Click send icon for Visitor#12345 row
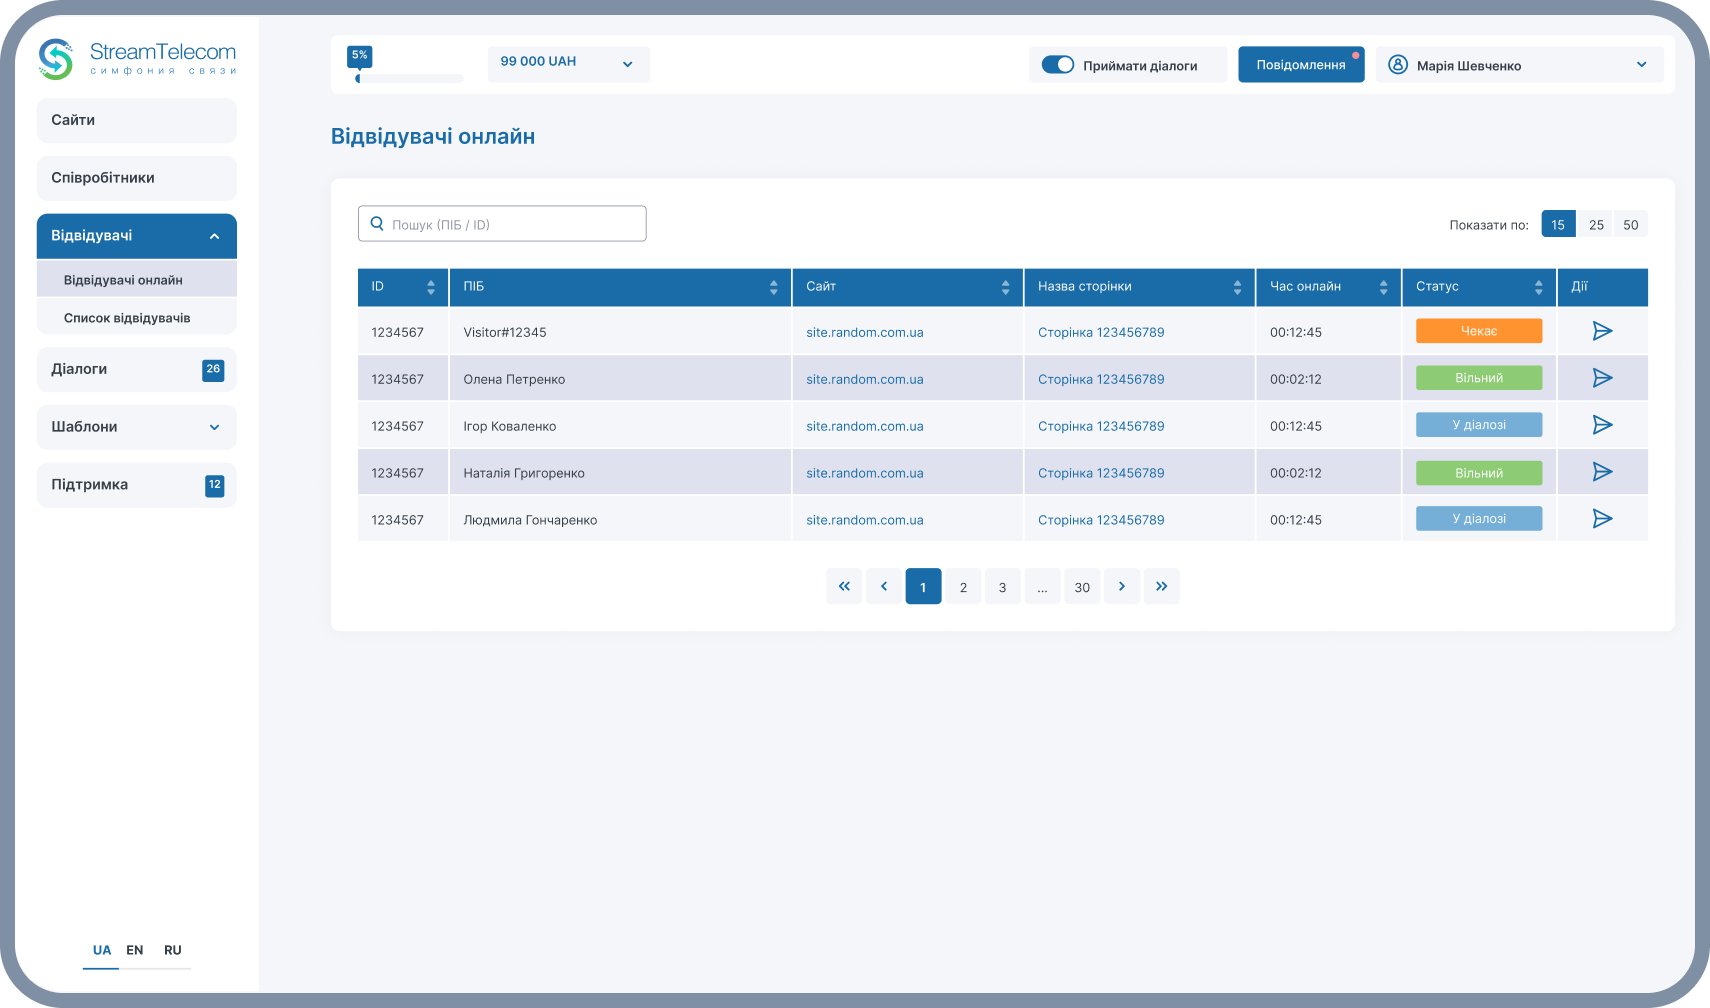1710x1008 pixels. click(x=1602, y=331)
